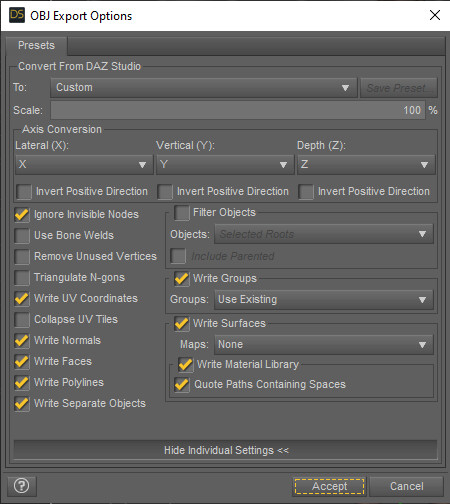450x504 pixels.
Task: Enable Use Bone Welds checkbox
Action: [22, 235]
